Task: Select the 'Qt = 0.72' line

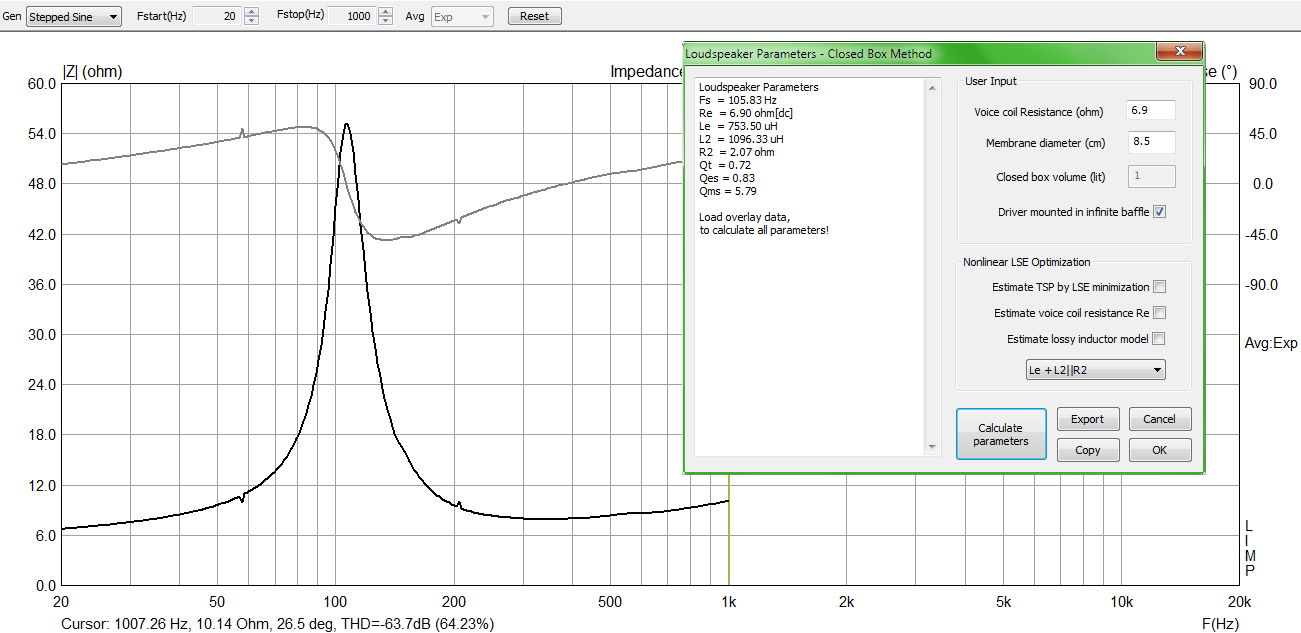Action: pos(724,165)
